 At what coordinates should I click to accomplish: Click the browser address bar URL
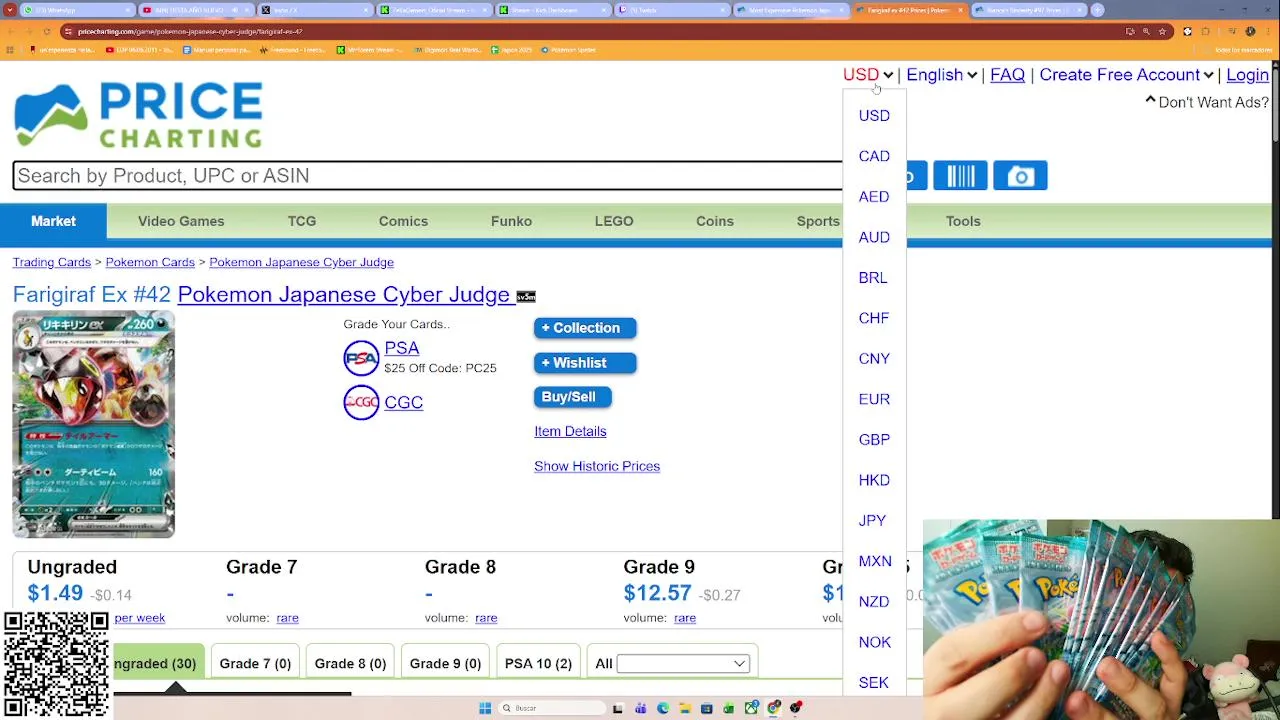[190, 31]
